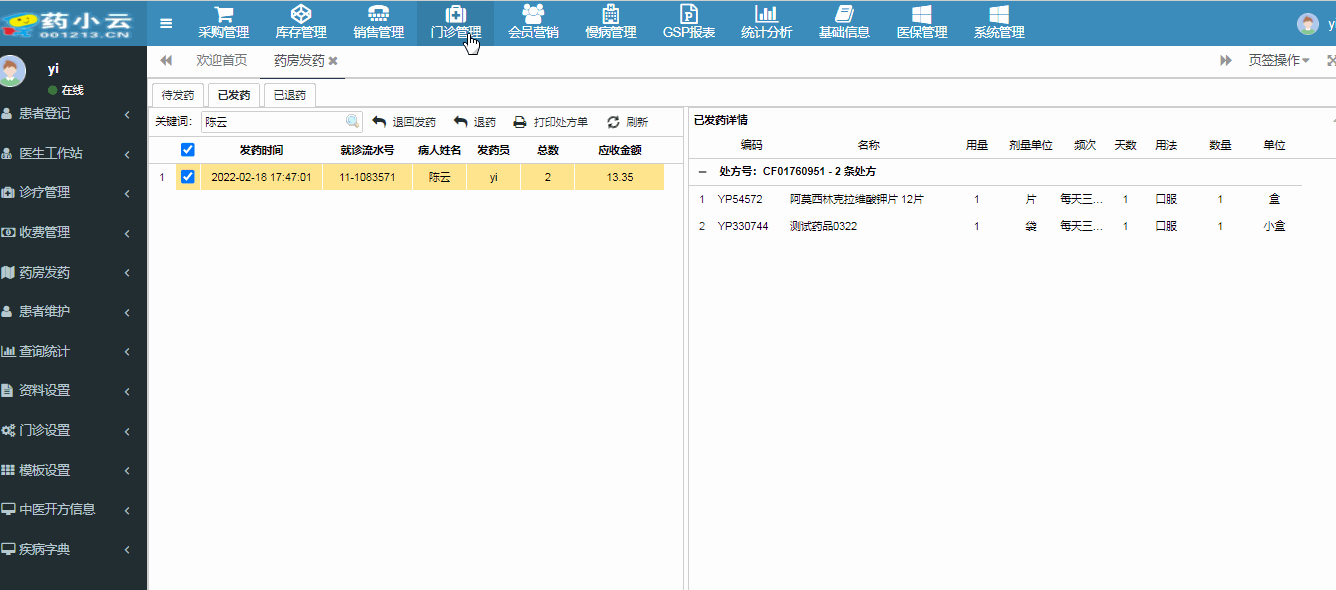Click the sidebar user profile avatar
1336x590 pixels.
point(11,71)
